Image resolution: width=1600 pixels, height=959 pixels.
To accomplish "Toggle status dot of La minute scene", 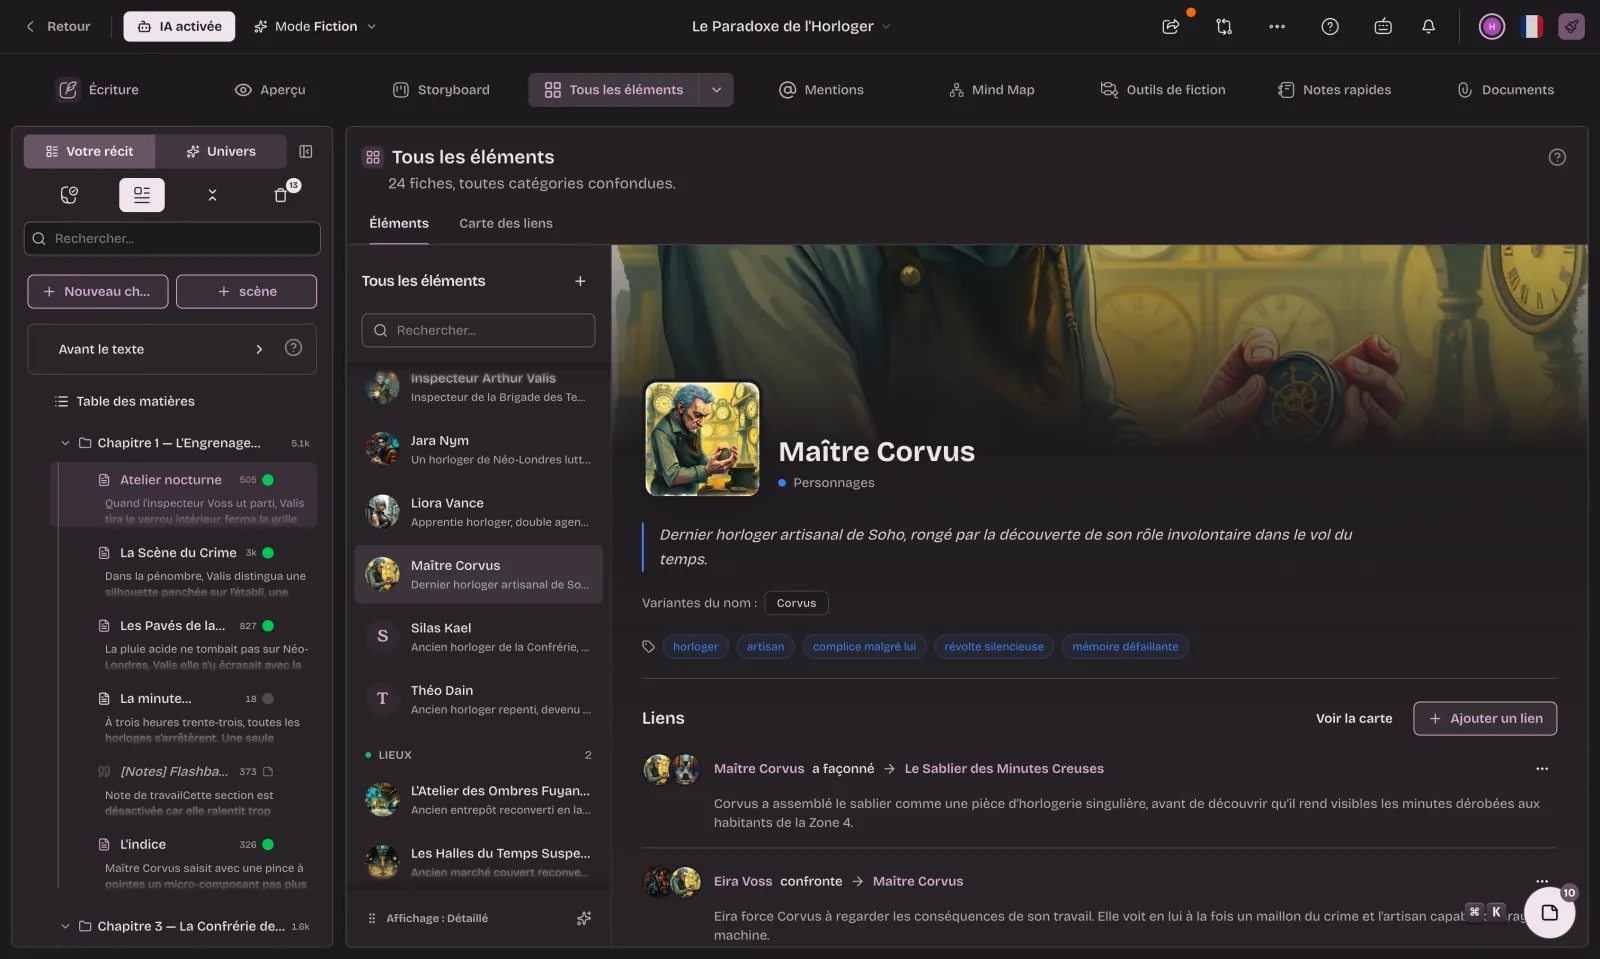I will pyautogui.click(x=268, y=699).
